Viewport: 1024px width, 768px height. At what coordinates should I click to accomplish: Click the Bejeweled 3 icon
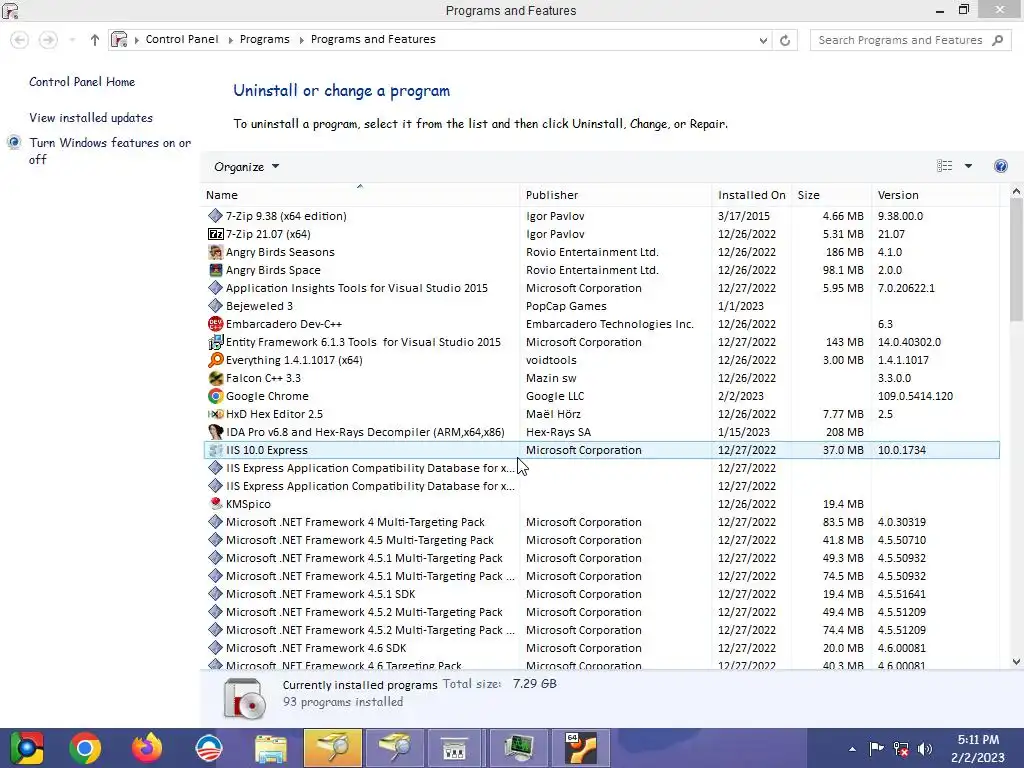point(216,306)
